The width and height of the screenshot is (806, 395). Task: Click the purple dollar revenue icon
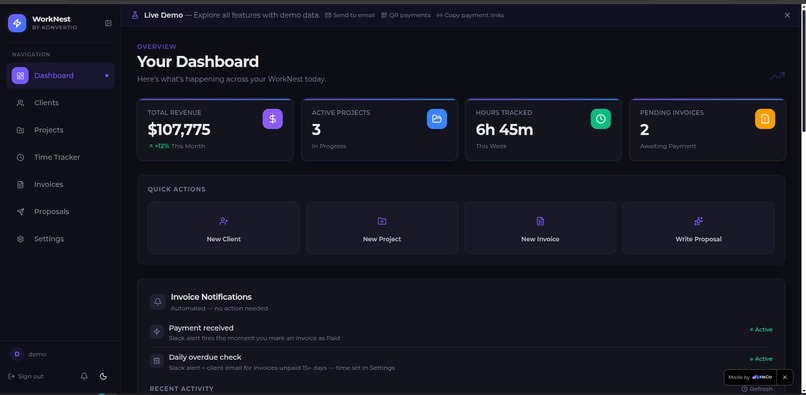point(272,119)
